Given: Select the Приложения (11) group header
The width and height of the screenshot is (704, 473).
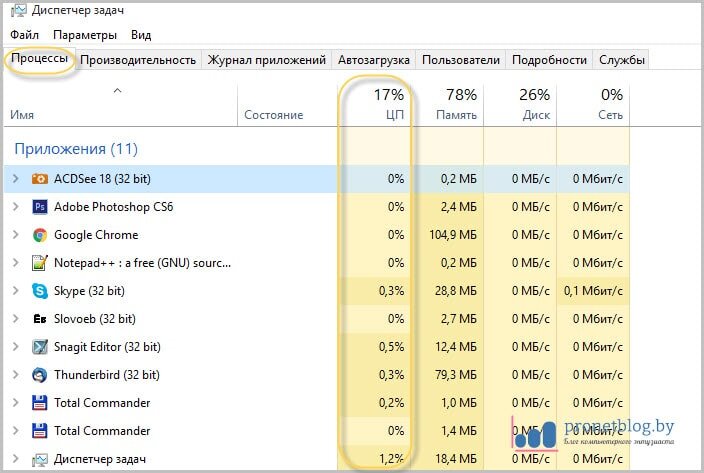Looking at the screenshot, I should pyautogui.click(x=76, y=149).
